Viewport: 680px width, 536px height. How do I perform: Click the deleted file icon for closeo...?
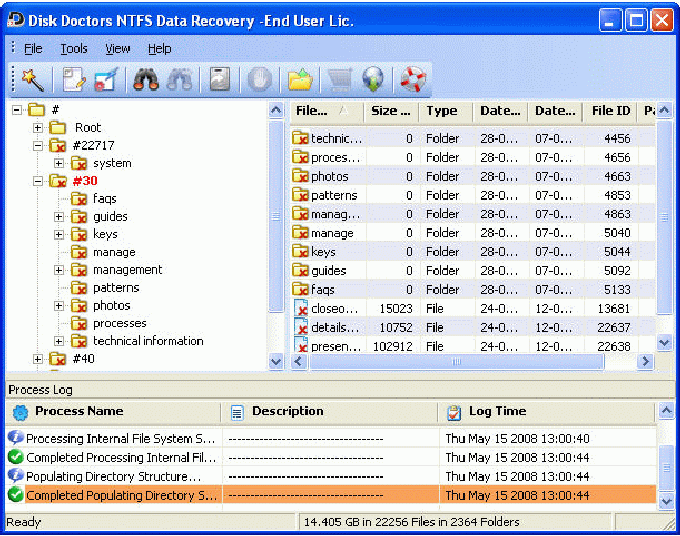[x=301, y=308]
